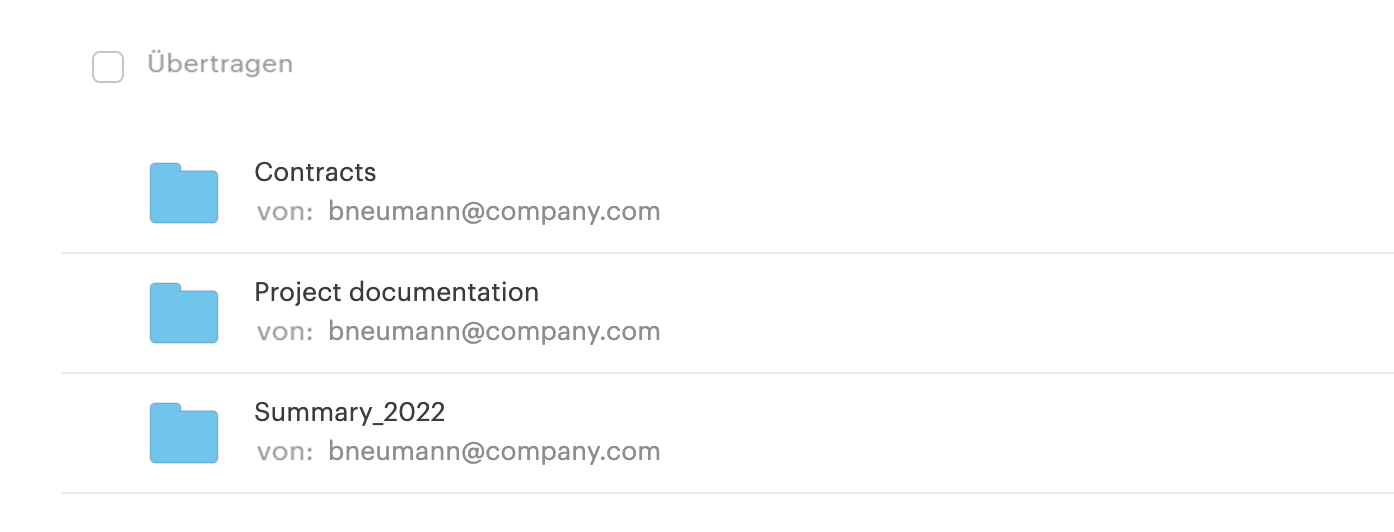Select the Project documentation folder icon

[x=184, y=313]
